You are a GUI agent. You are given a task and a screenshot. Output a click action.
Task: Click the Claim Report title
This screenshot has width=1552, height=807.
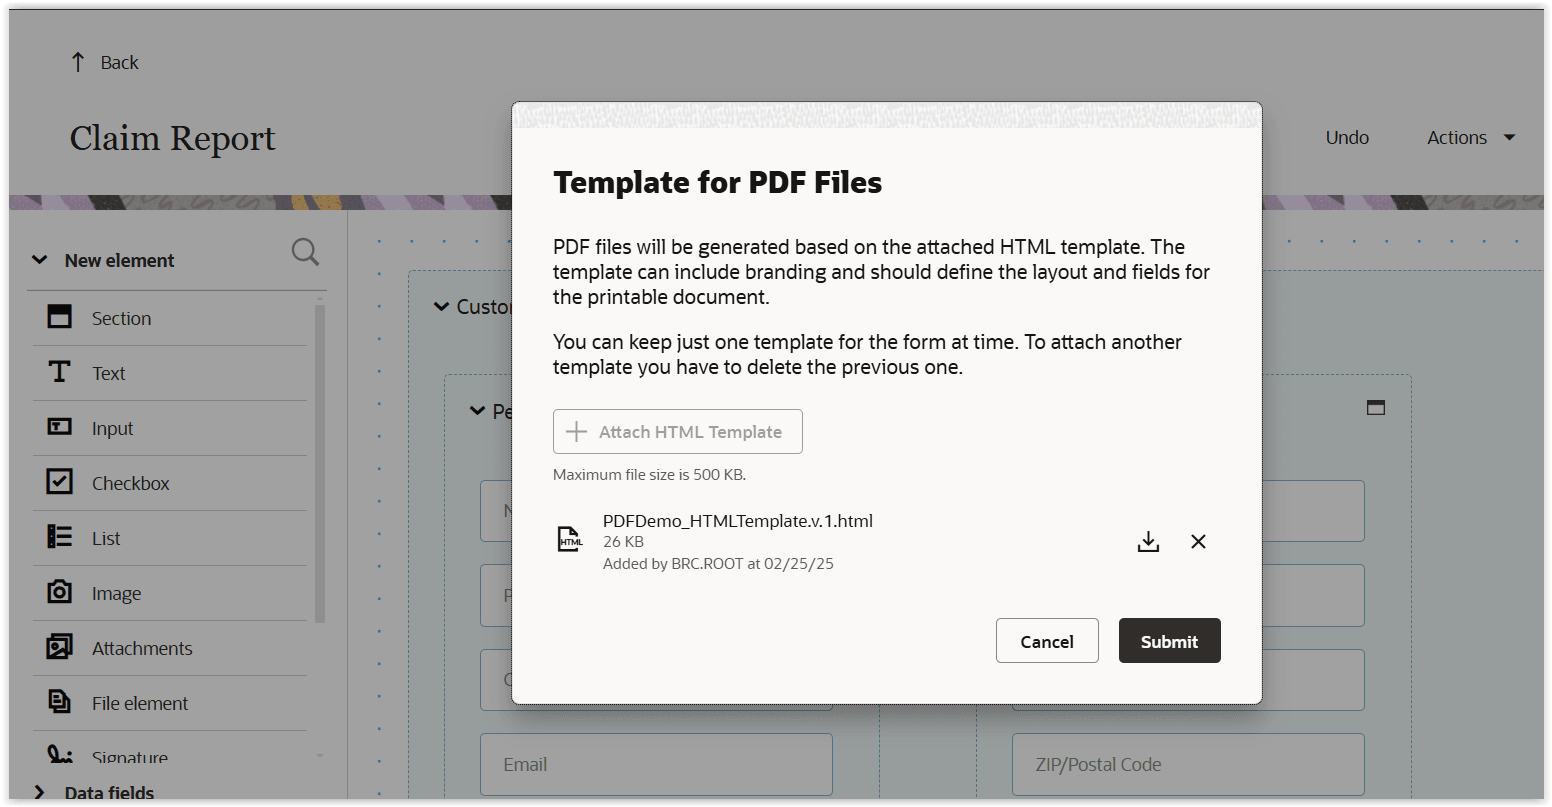coord(172,138)
